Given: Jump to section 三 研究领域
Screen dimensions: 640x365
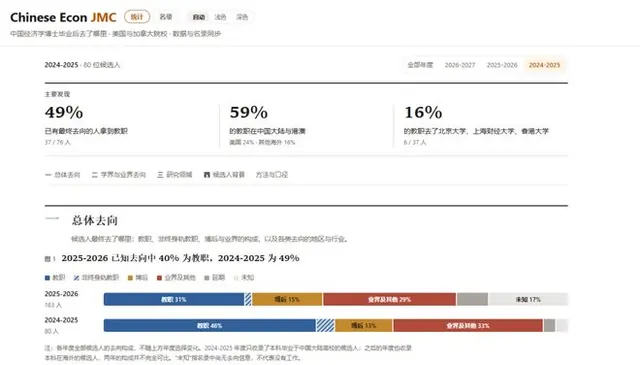Looking at the screenshot, I should tap(174, 175).
